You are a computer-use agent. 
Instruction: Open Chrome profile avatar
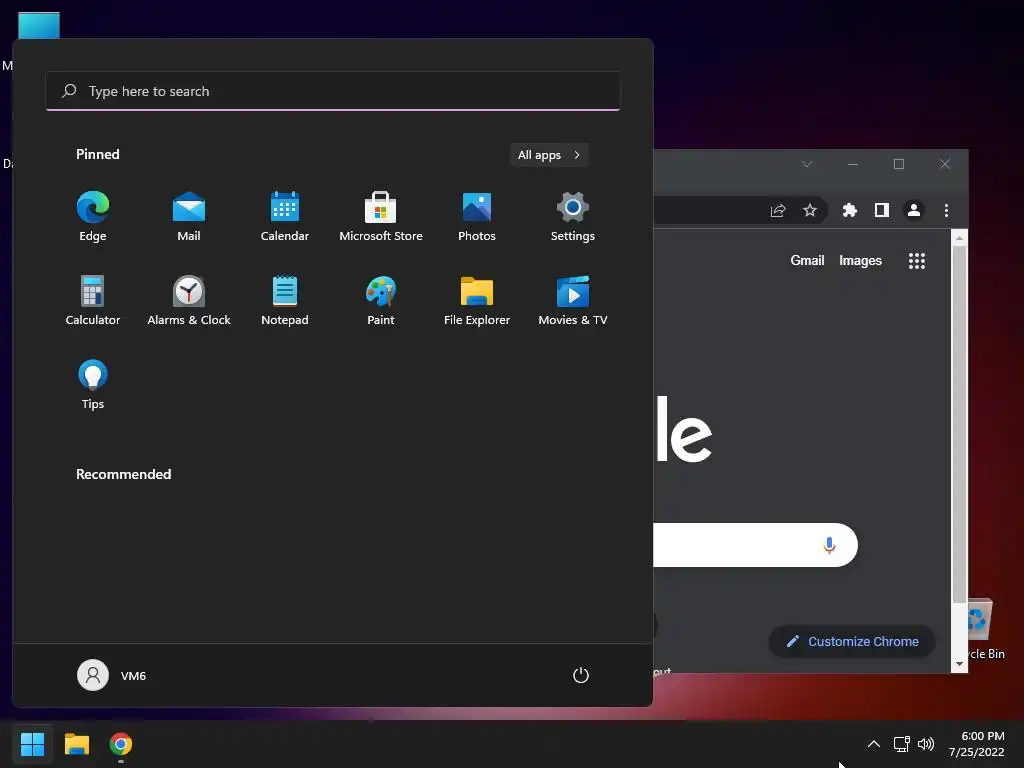[914, 210]
